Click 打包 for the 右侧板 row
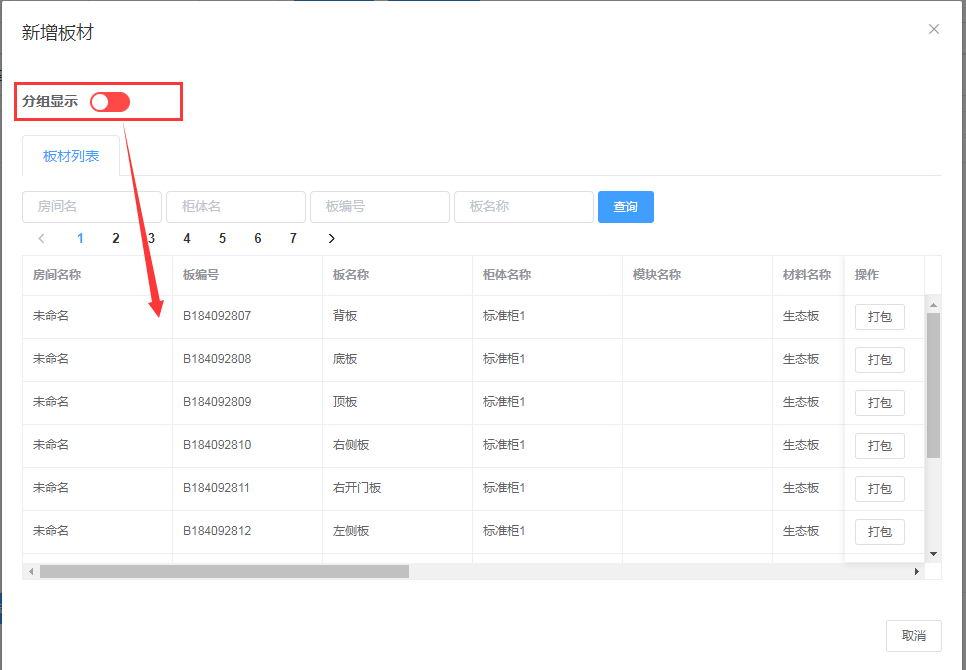This screenshot has width=966, height=670. point(879,446)
